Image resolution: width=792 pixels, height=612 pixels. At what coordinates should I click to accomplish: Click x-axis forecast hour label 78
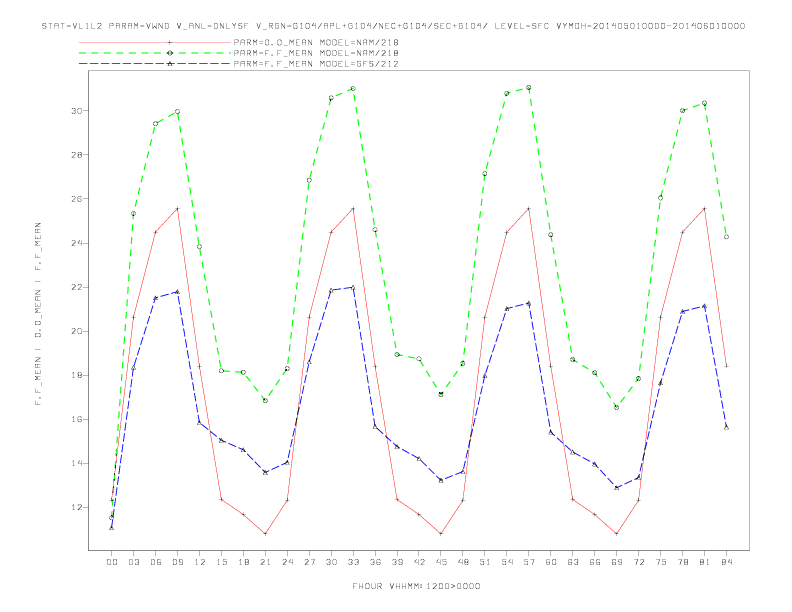[x=683, y=562]
